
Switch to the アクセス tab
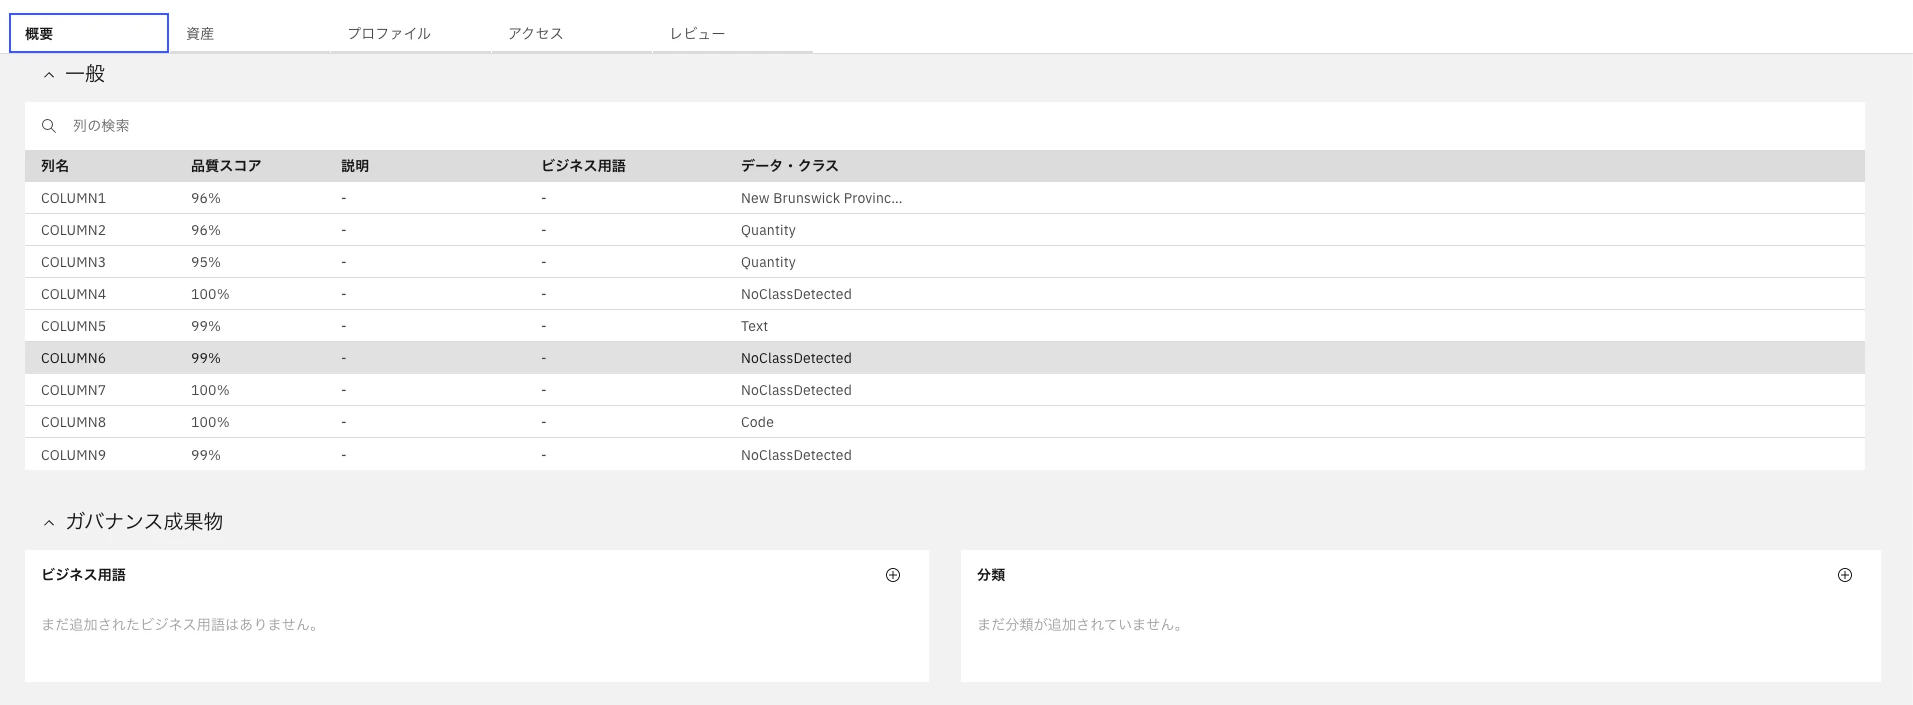[x=572, y=33]
